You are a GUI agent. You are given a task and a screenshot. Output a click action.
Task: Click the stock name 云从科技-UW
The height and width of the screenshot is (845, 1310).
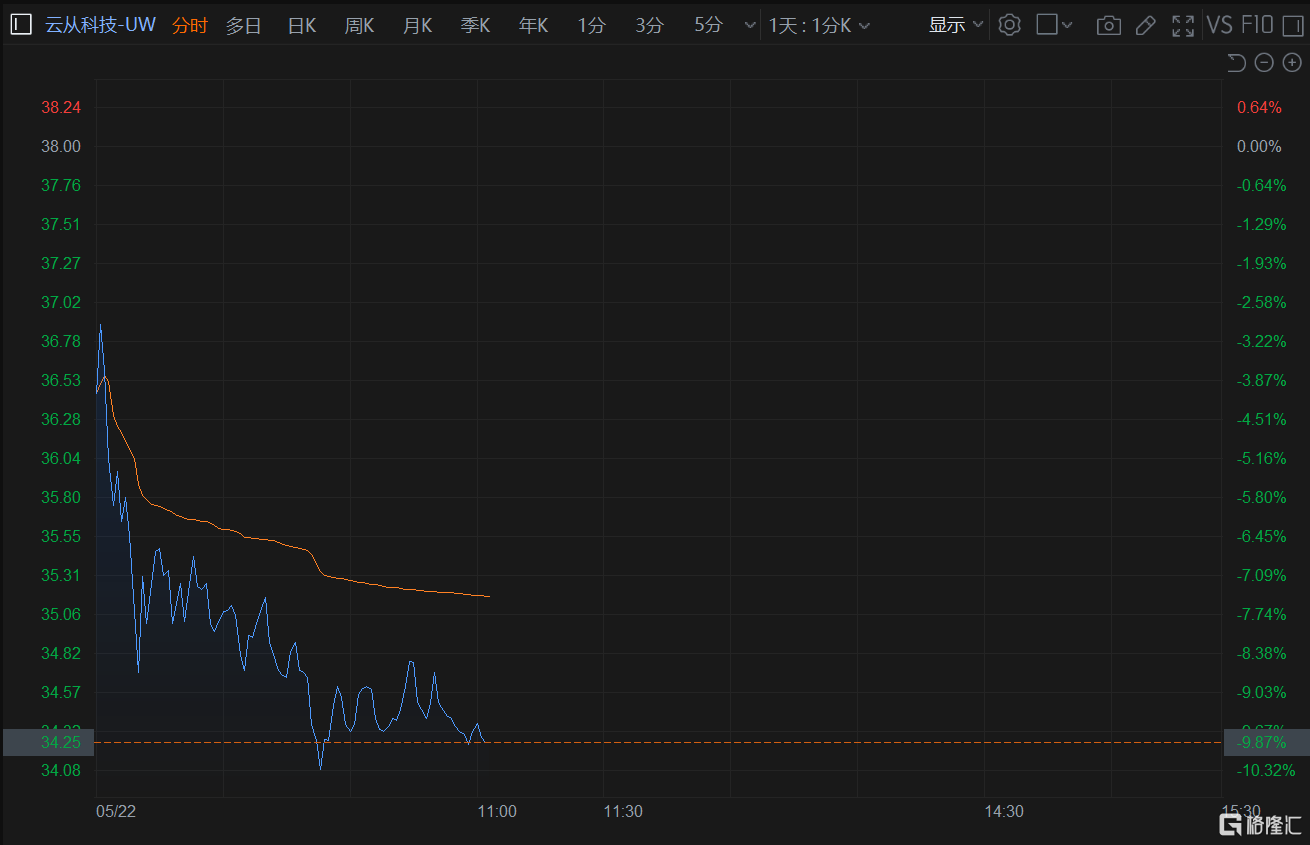point(100,25)
